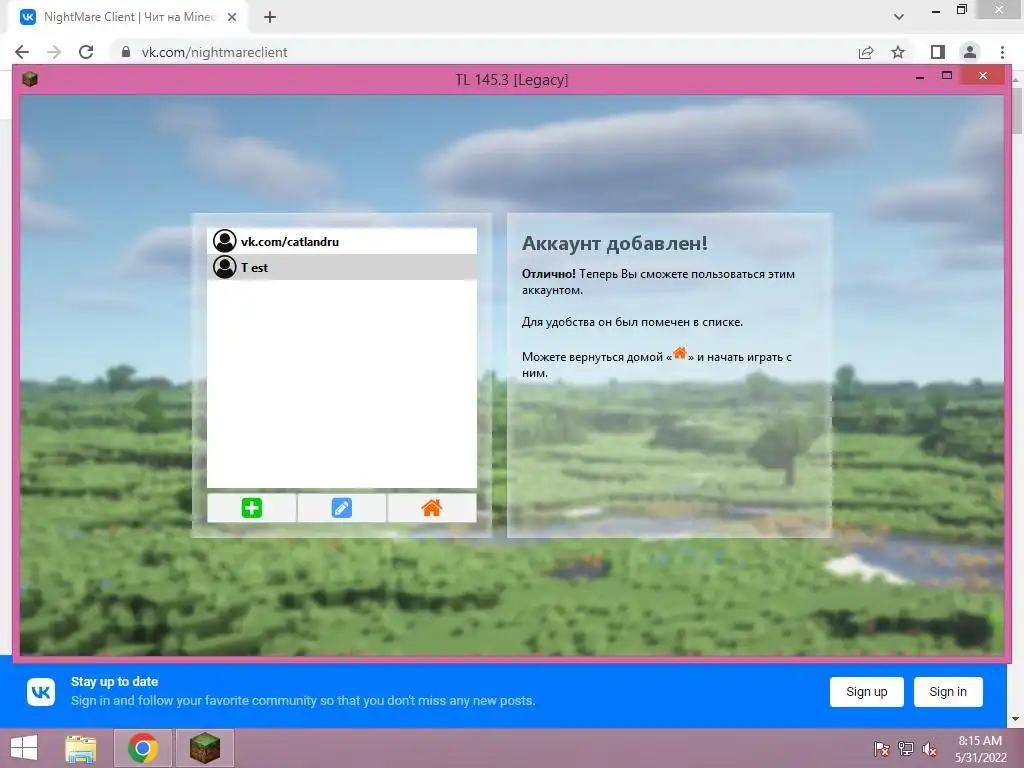The image size is (1024, 768).
Task: View site information via padlock icon
Action: coord(126,52)
